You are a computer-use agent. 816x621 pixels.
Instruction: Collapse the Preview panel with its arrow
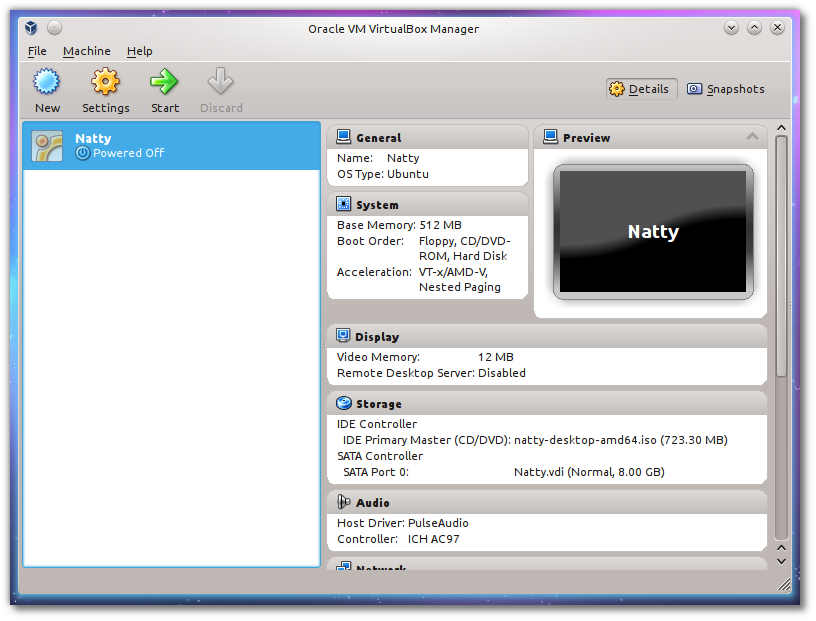(x=752, y=137)
